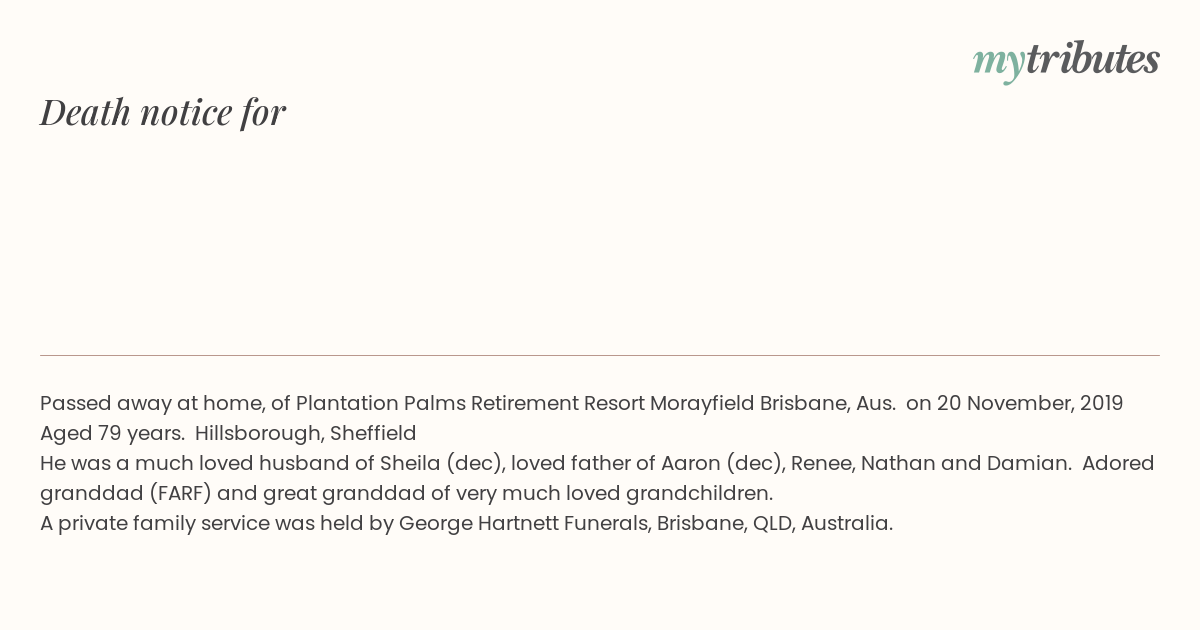Click 'George Hartnett Funerals' text
This screenshot has width=1200, height=630.
(x=523, y=523)
